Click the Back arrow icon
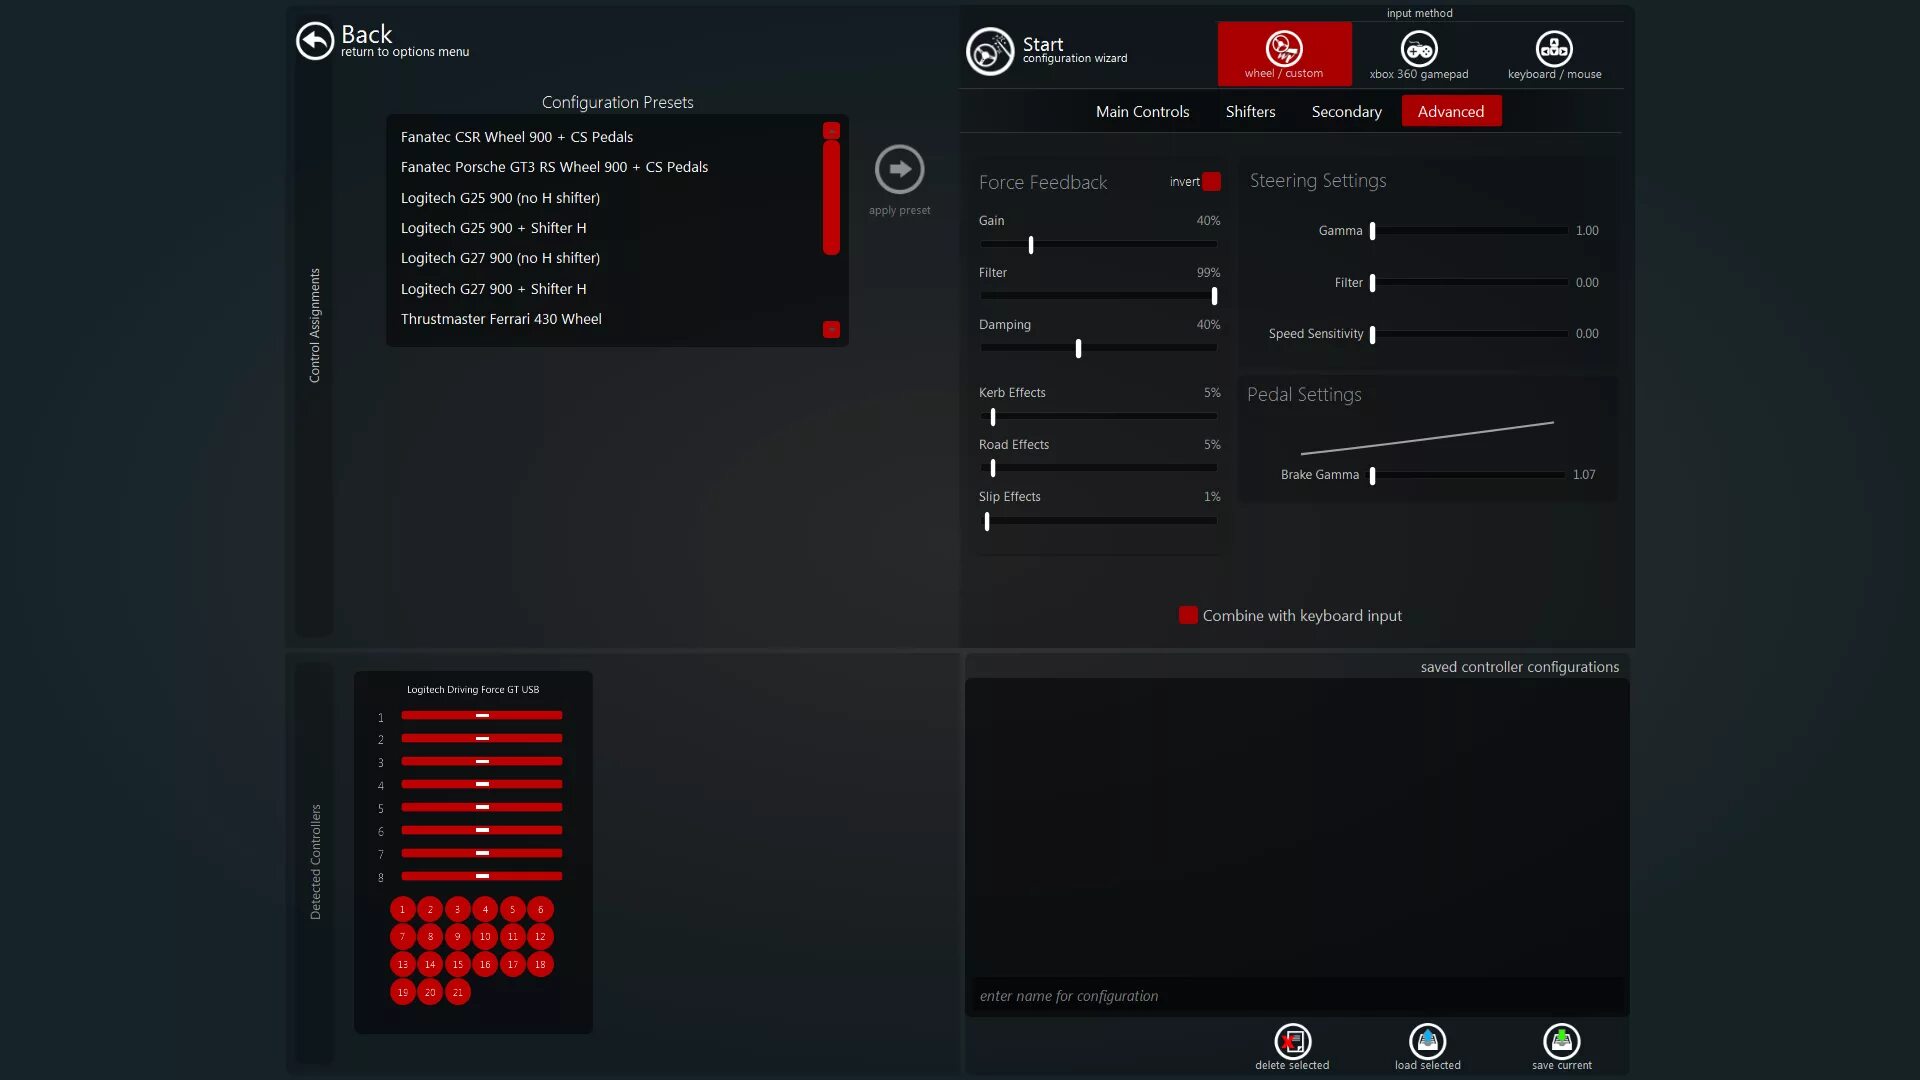Viewport: 1920px width, 1080px height. pos(315,41)
